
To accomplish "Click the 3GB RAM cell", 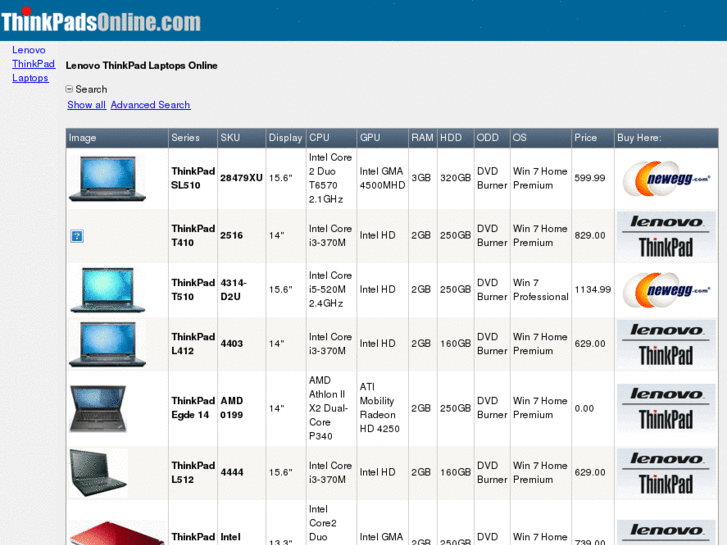I will 422,178.
